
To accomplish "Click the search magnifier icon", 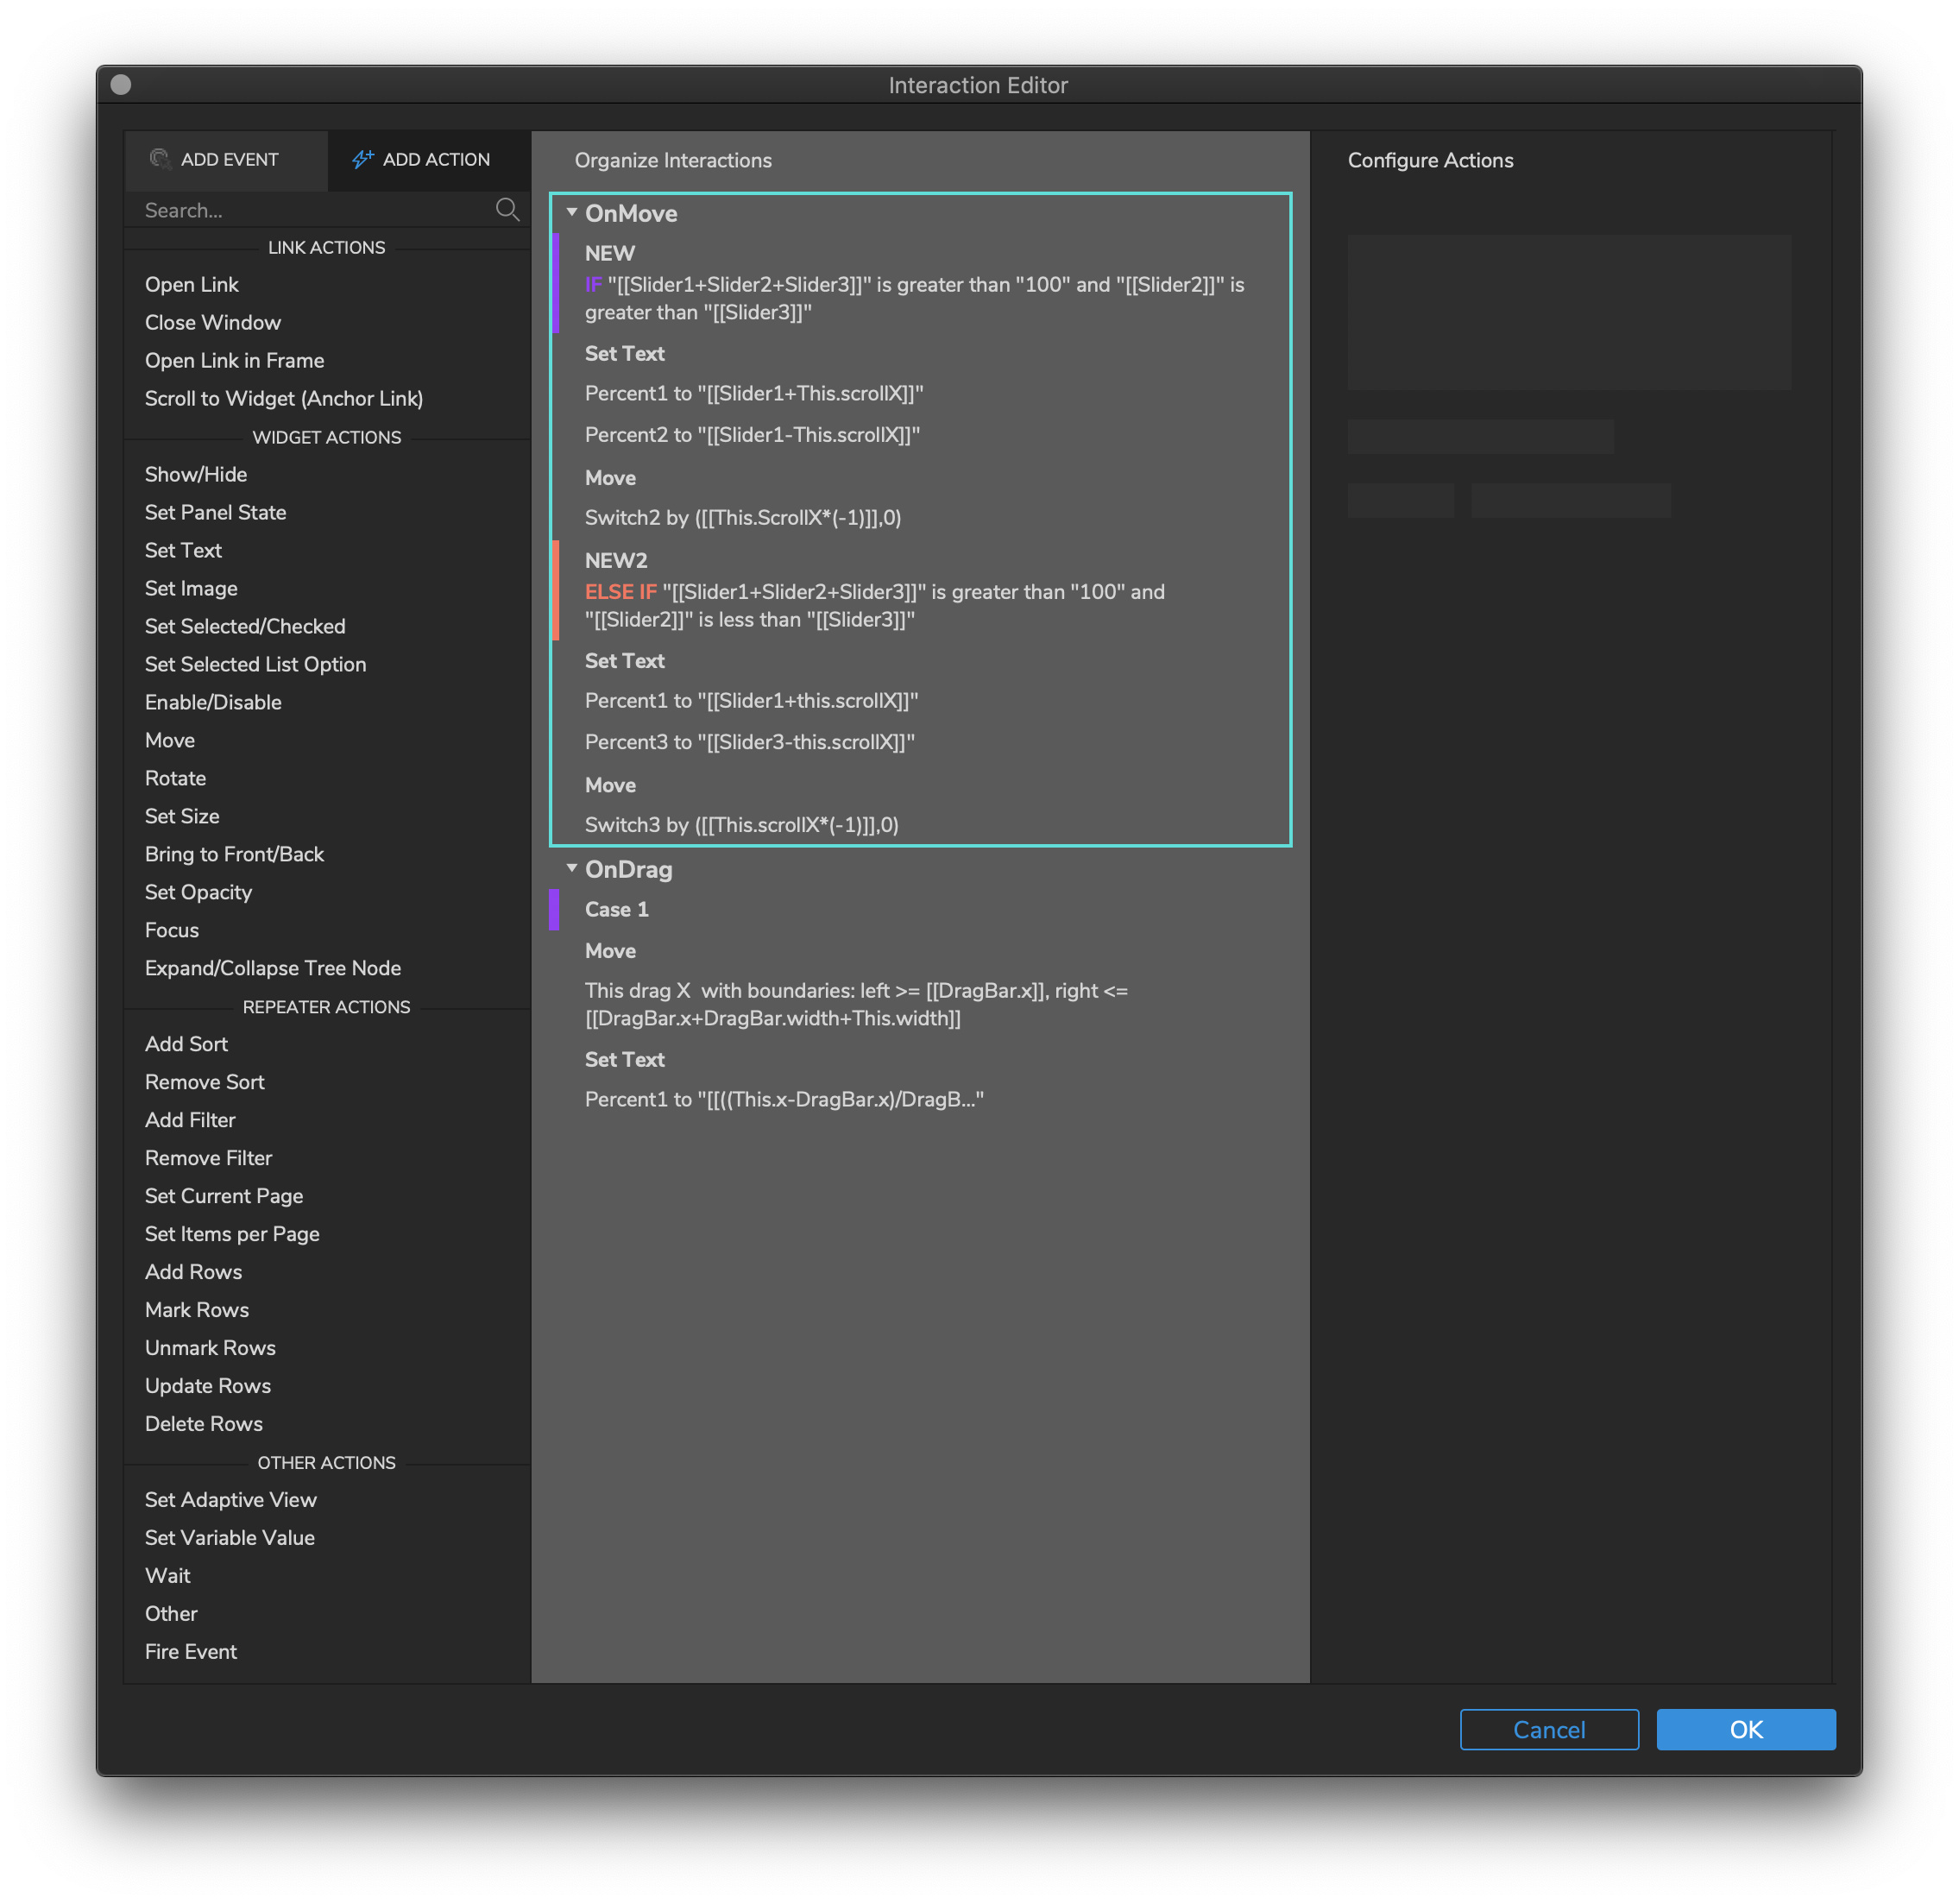I will point(507,209).
